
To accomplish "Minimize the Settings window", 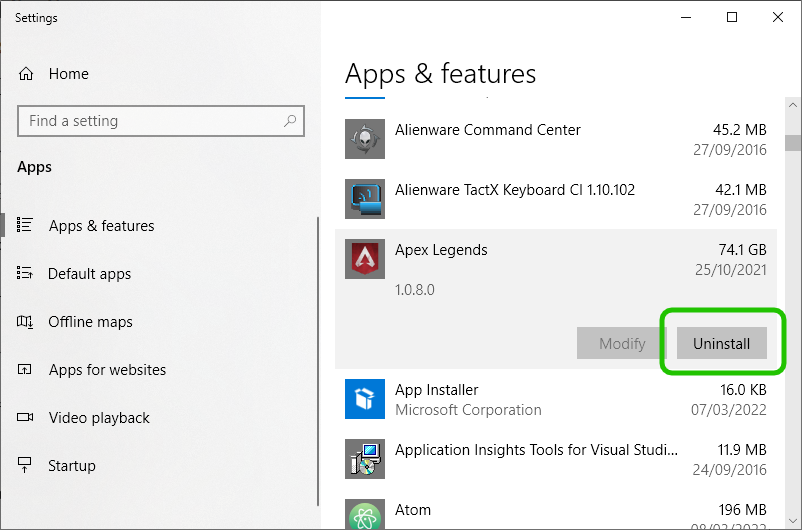I will (686, 17).
